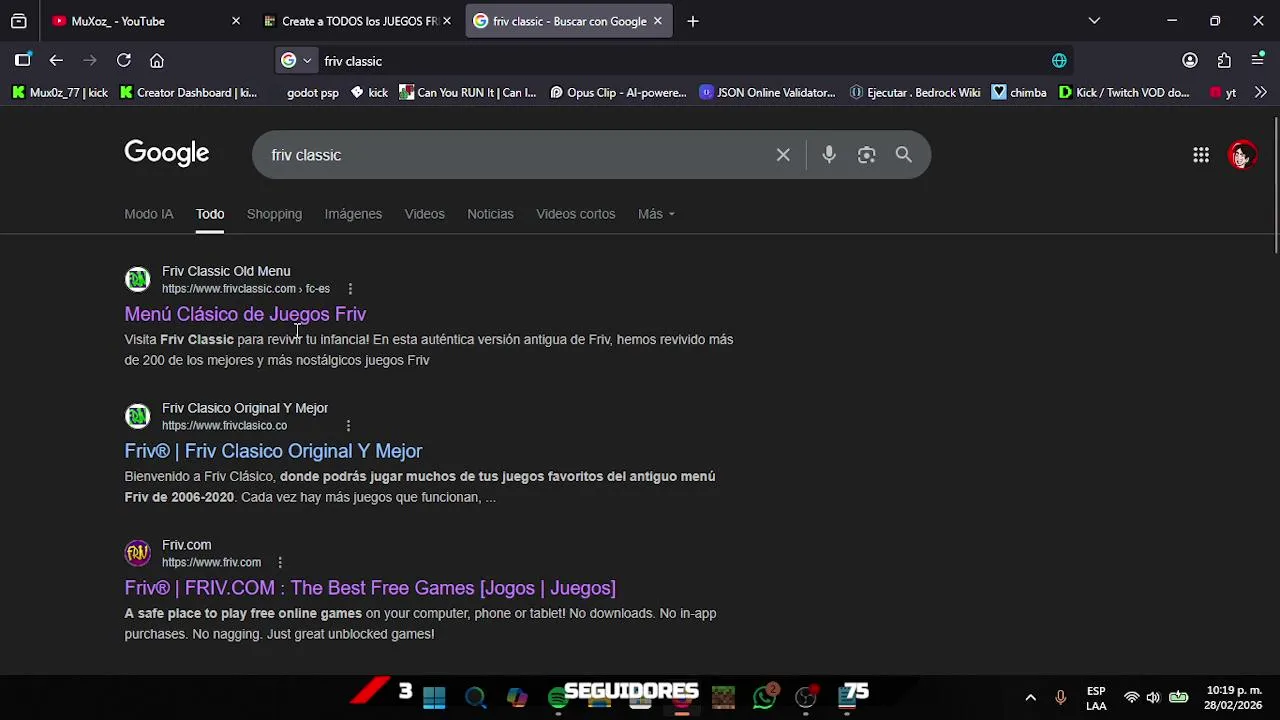Screen dimensions: 1280x720
Task: Open godot psp bookmark
Action: [312, 92]
